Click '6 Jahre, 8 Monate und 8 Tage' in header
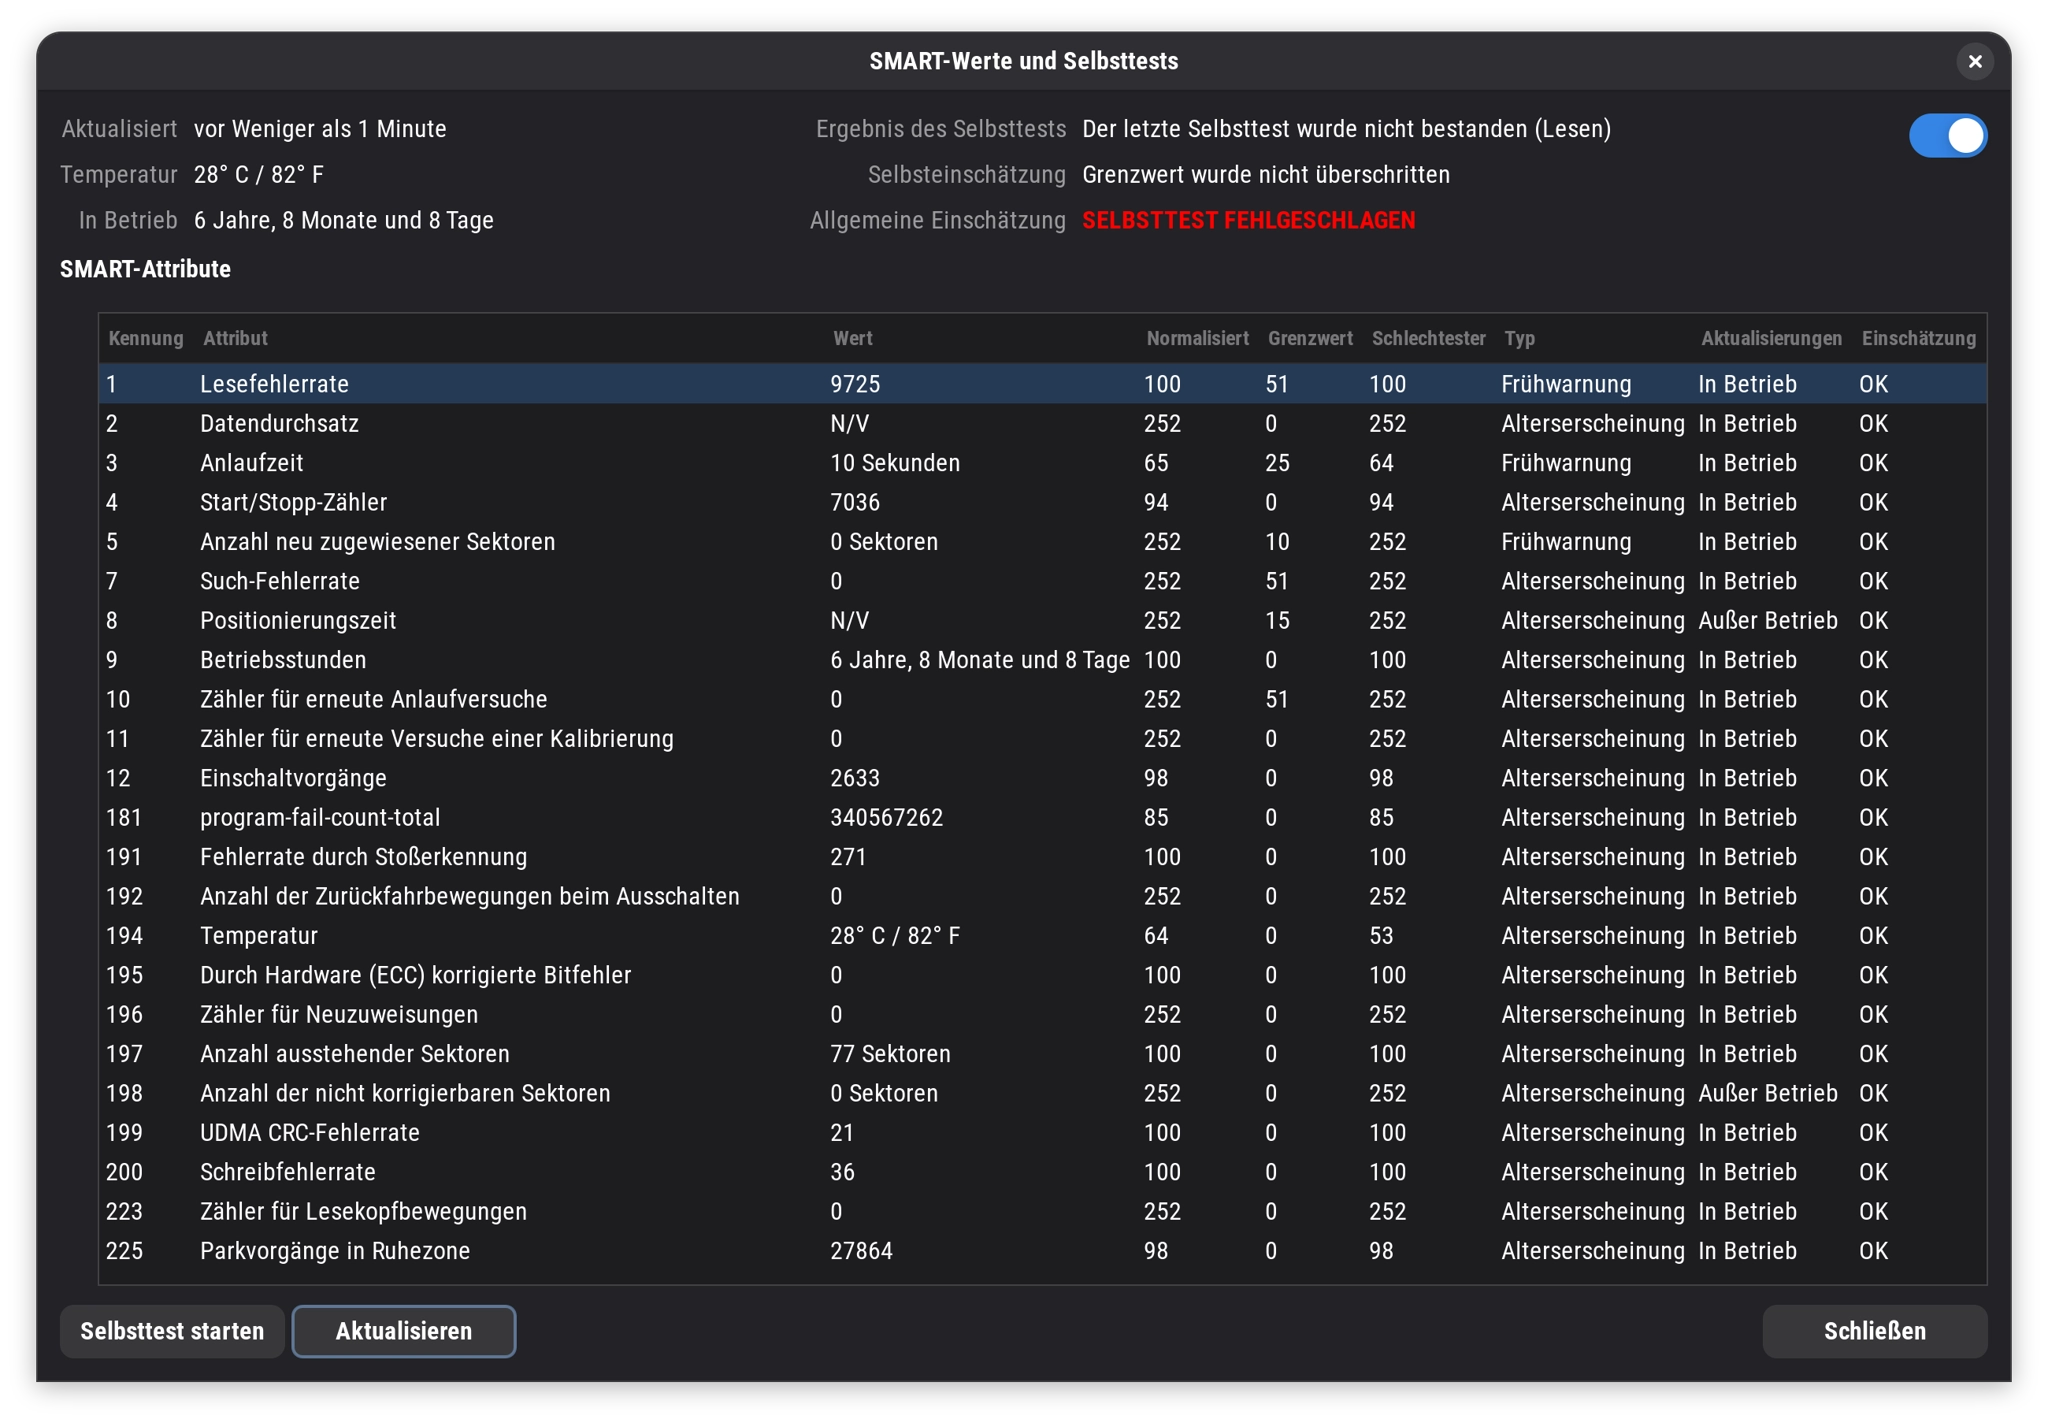Image resolution: width=2048 pixels, height=1423 pixels. click(x=344, y=220)
